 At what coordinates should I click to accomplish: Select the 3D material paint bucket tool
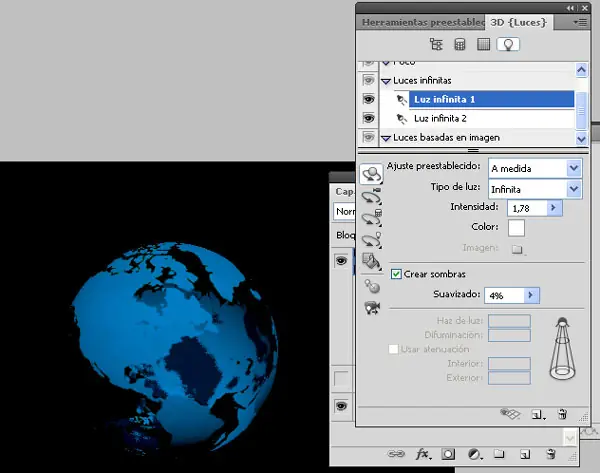click(x=371, y=262)
